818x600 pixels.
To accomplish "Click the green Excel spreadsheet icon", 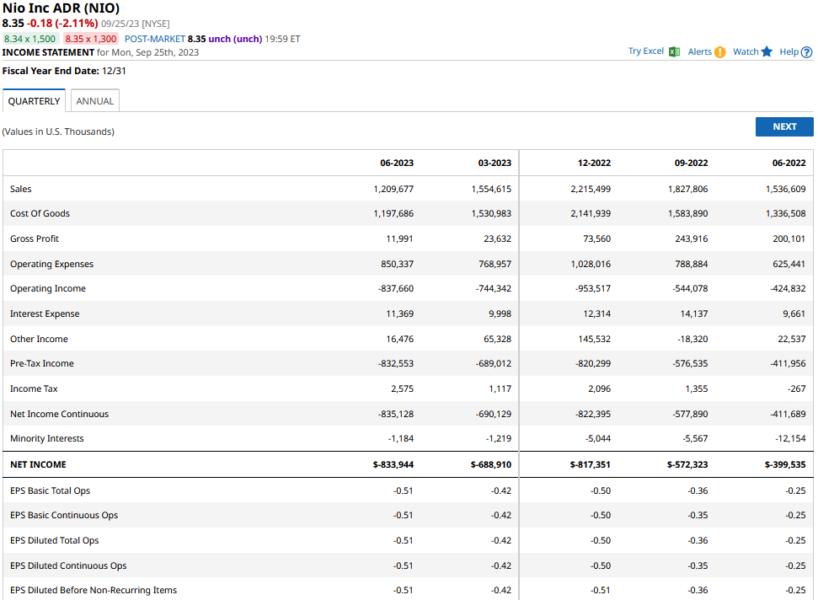I will click(674, 52).
